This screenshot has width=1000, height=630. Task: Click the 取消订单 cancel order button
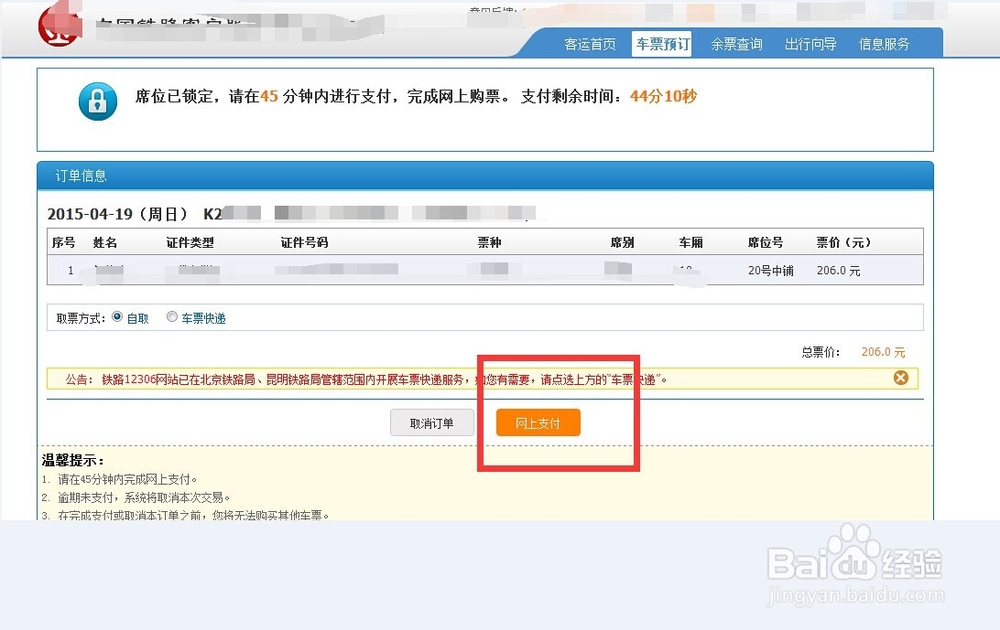click(432, 422)
